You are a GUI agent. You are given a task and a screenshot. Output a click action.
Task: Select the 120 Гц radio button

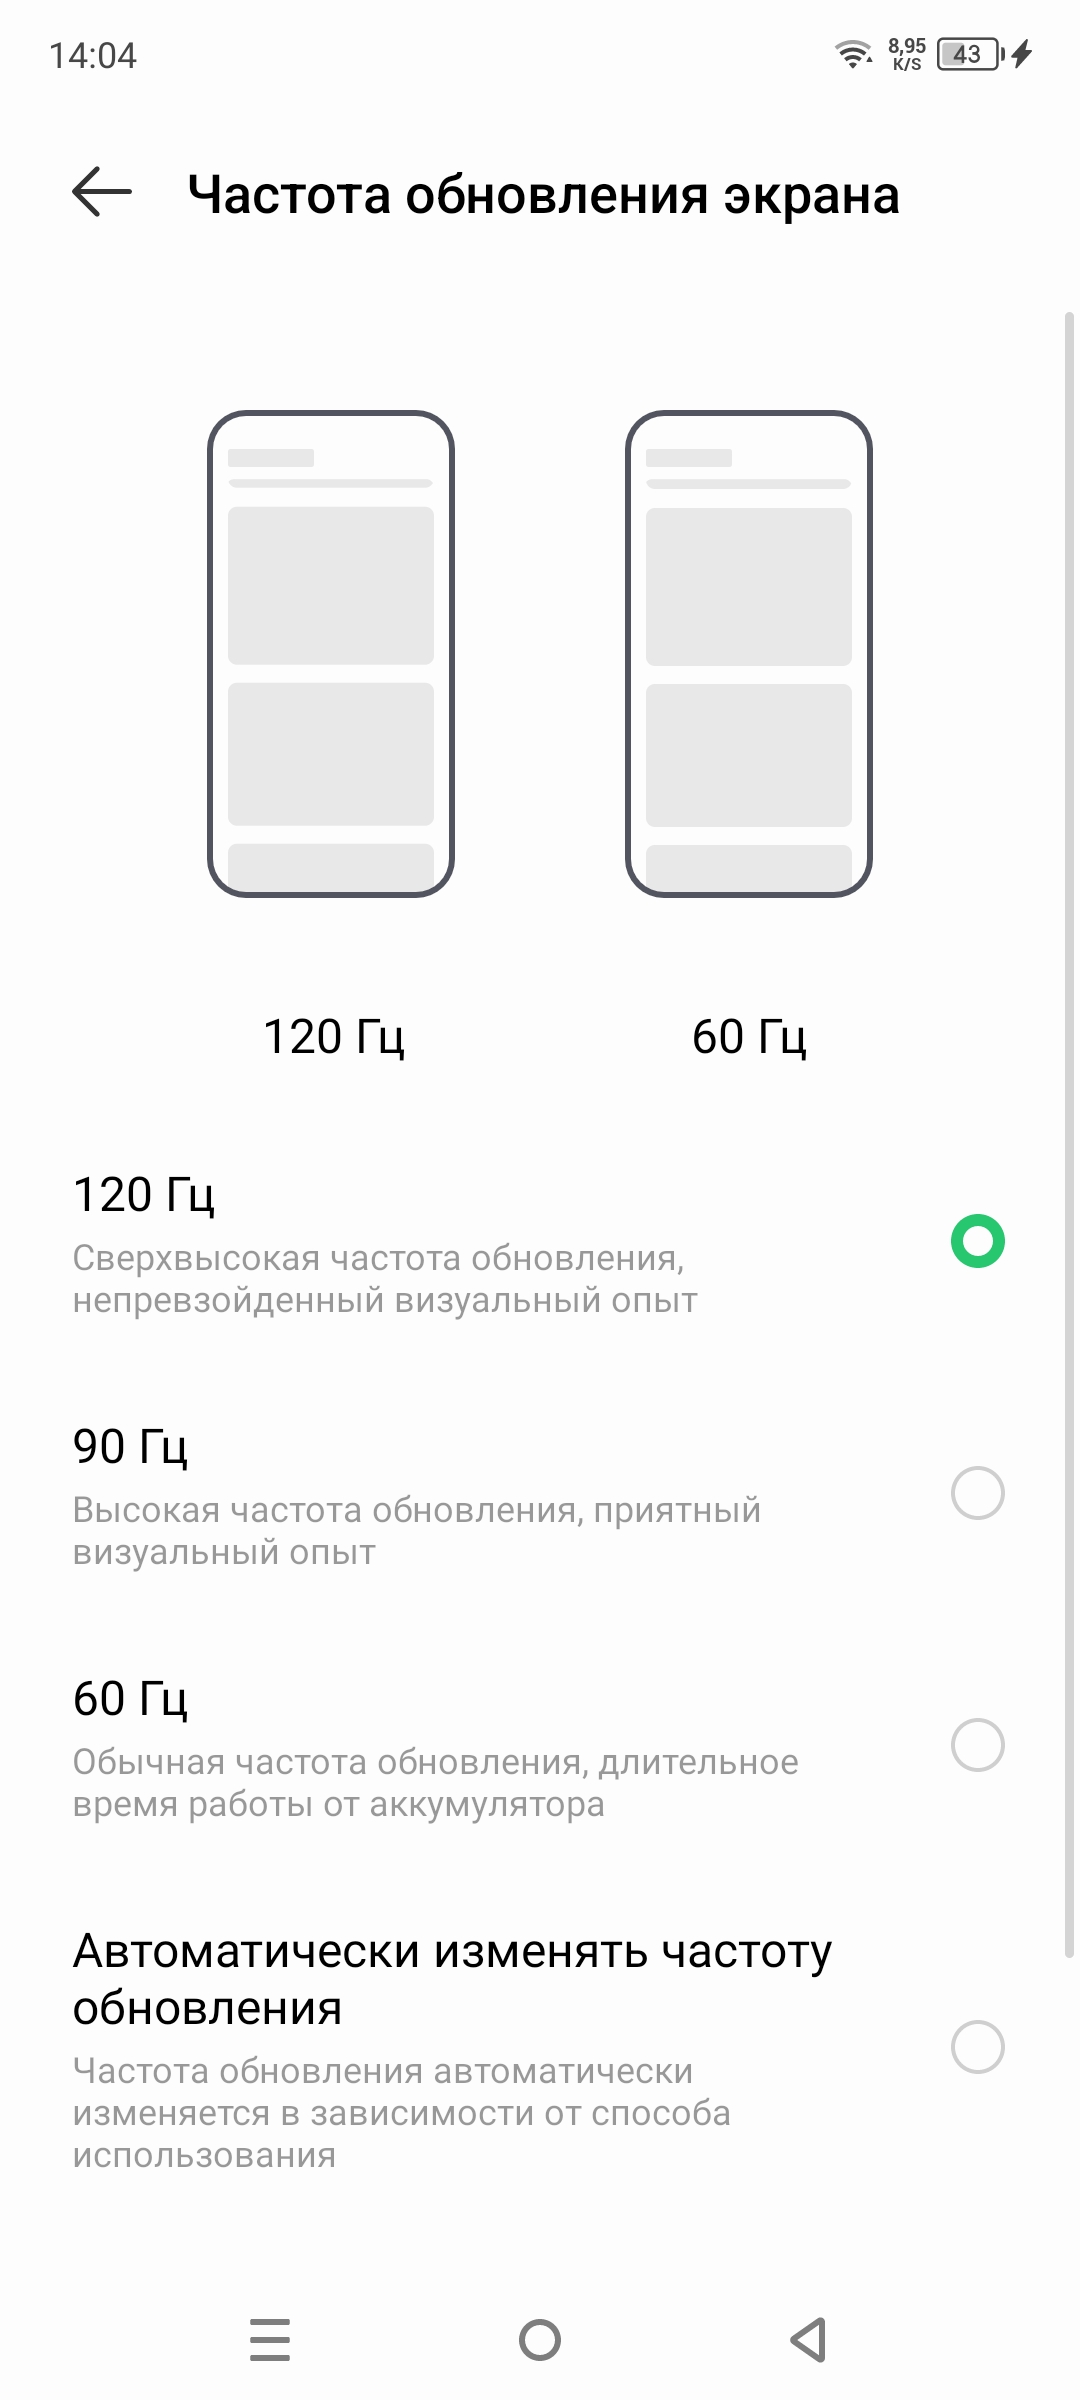click(x=977, y=1241)
